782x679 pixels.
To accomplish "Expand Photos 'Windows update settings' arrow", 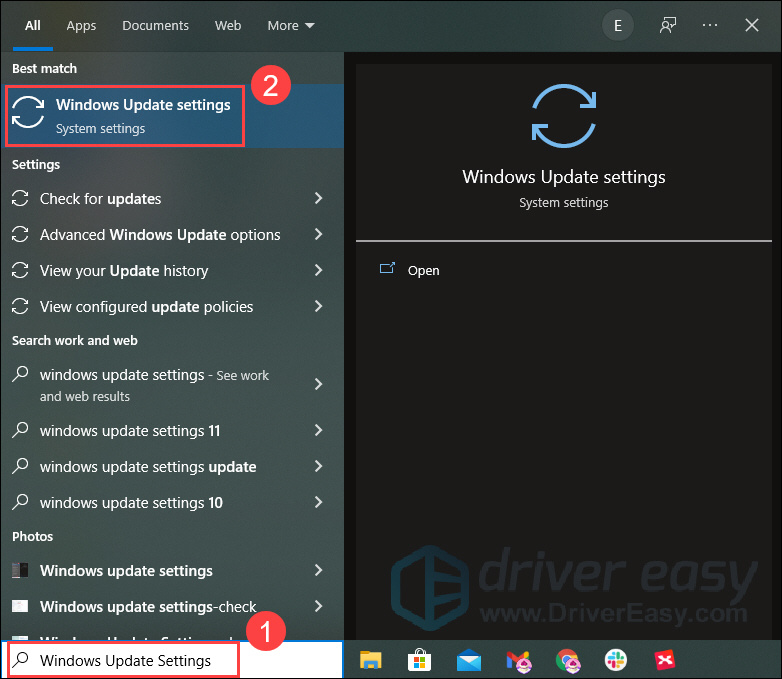I will tap(318, 570).
